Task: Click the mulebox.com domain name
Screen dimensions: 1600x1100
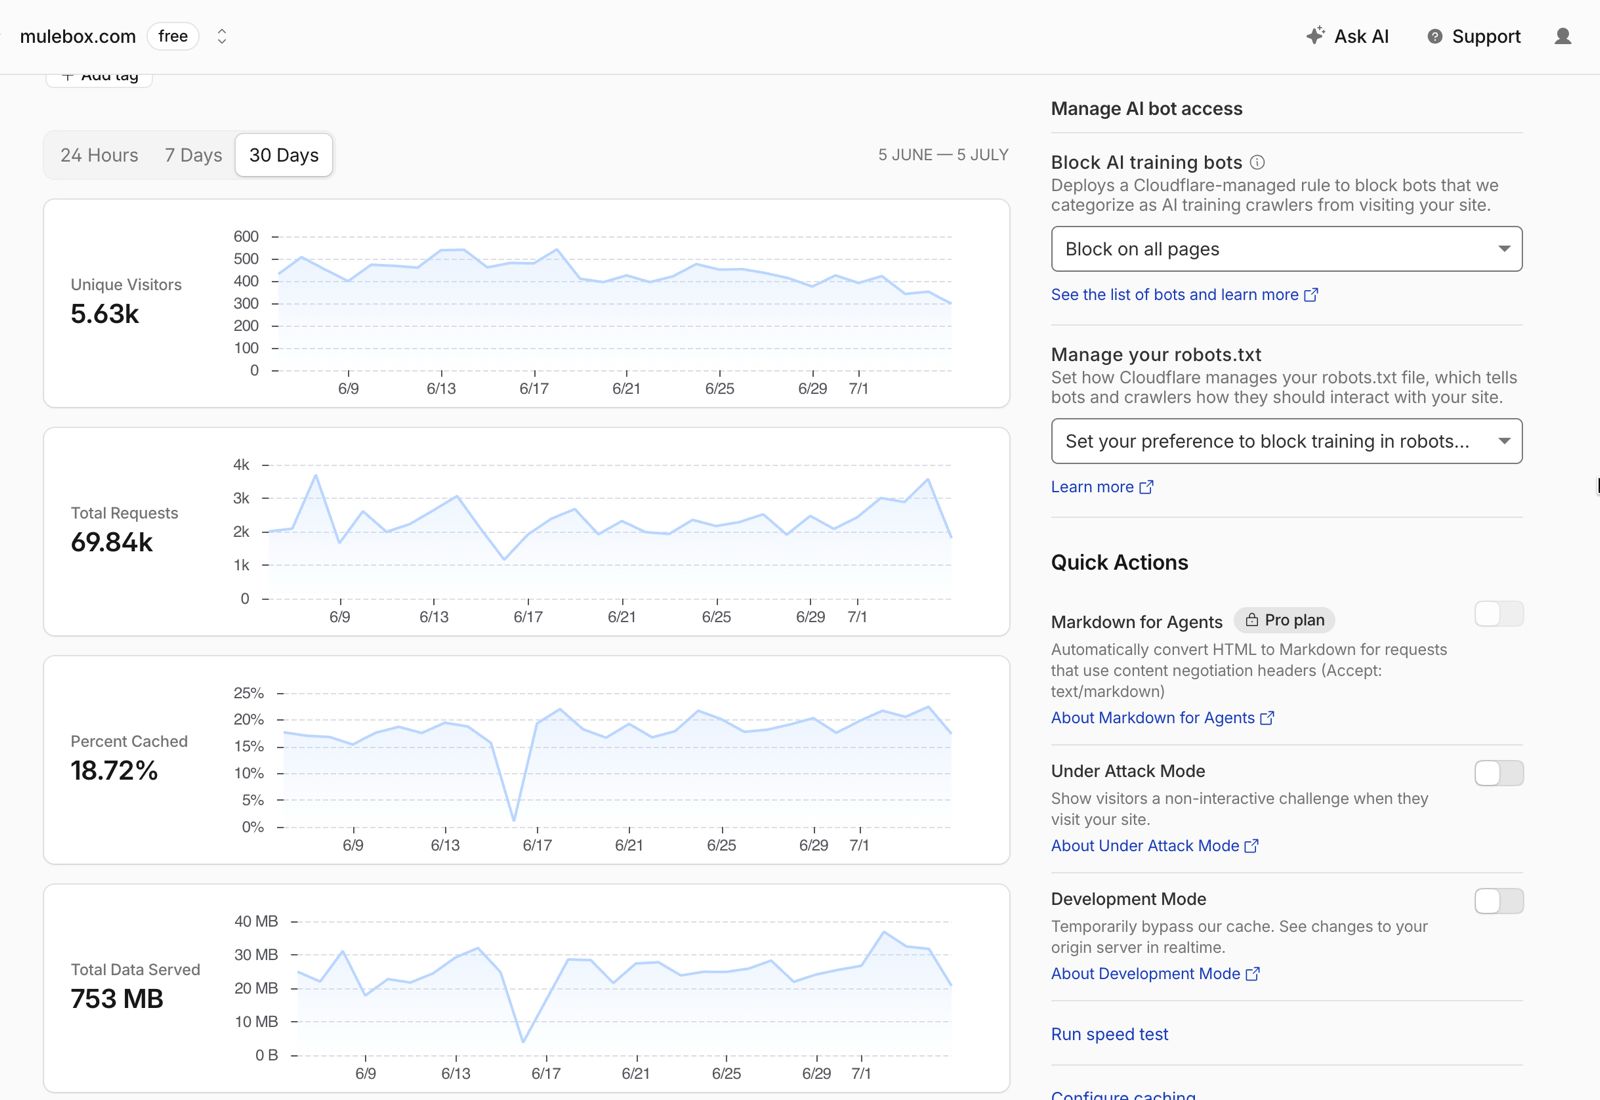Action: pos(78,36)
